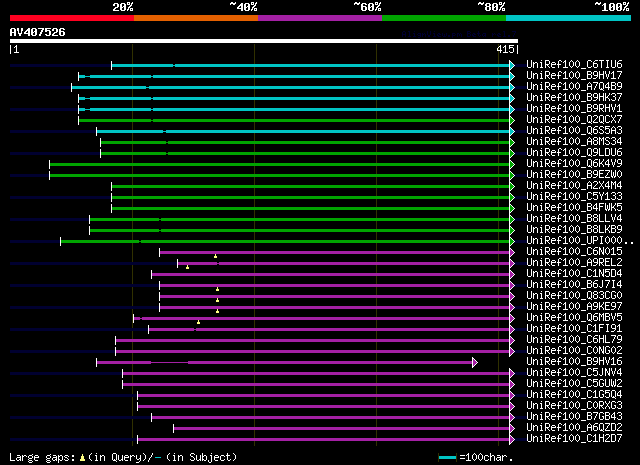
Task: Click the purple alignment bar for A6QZD2
Action: coord(342,429)
